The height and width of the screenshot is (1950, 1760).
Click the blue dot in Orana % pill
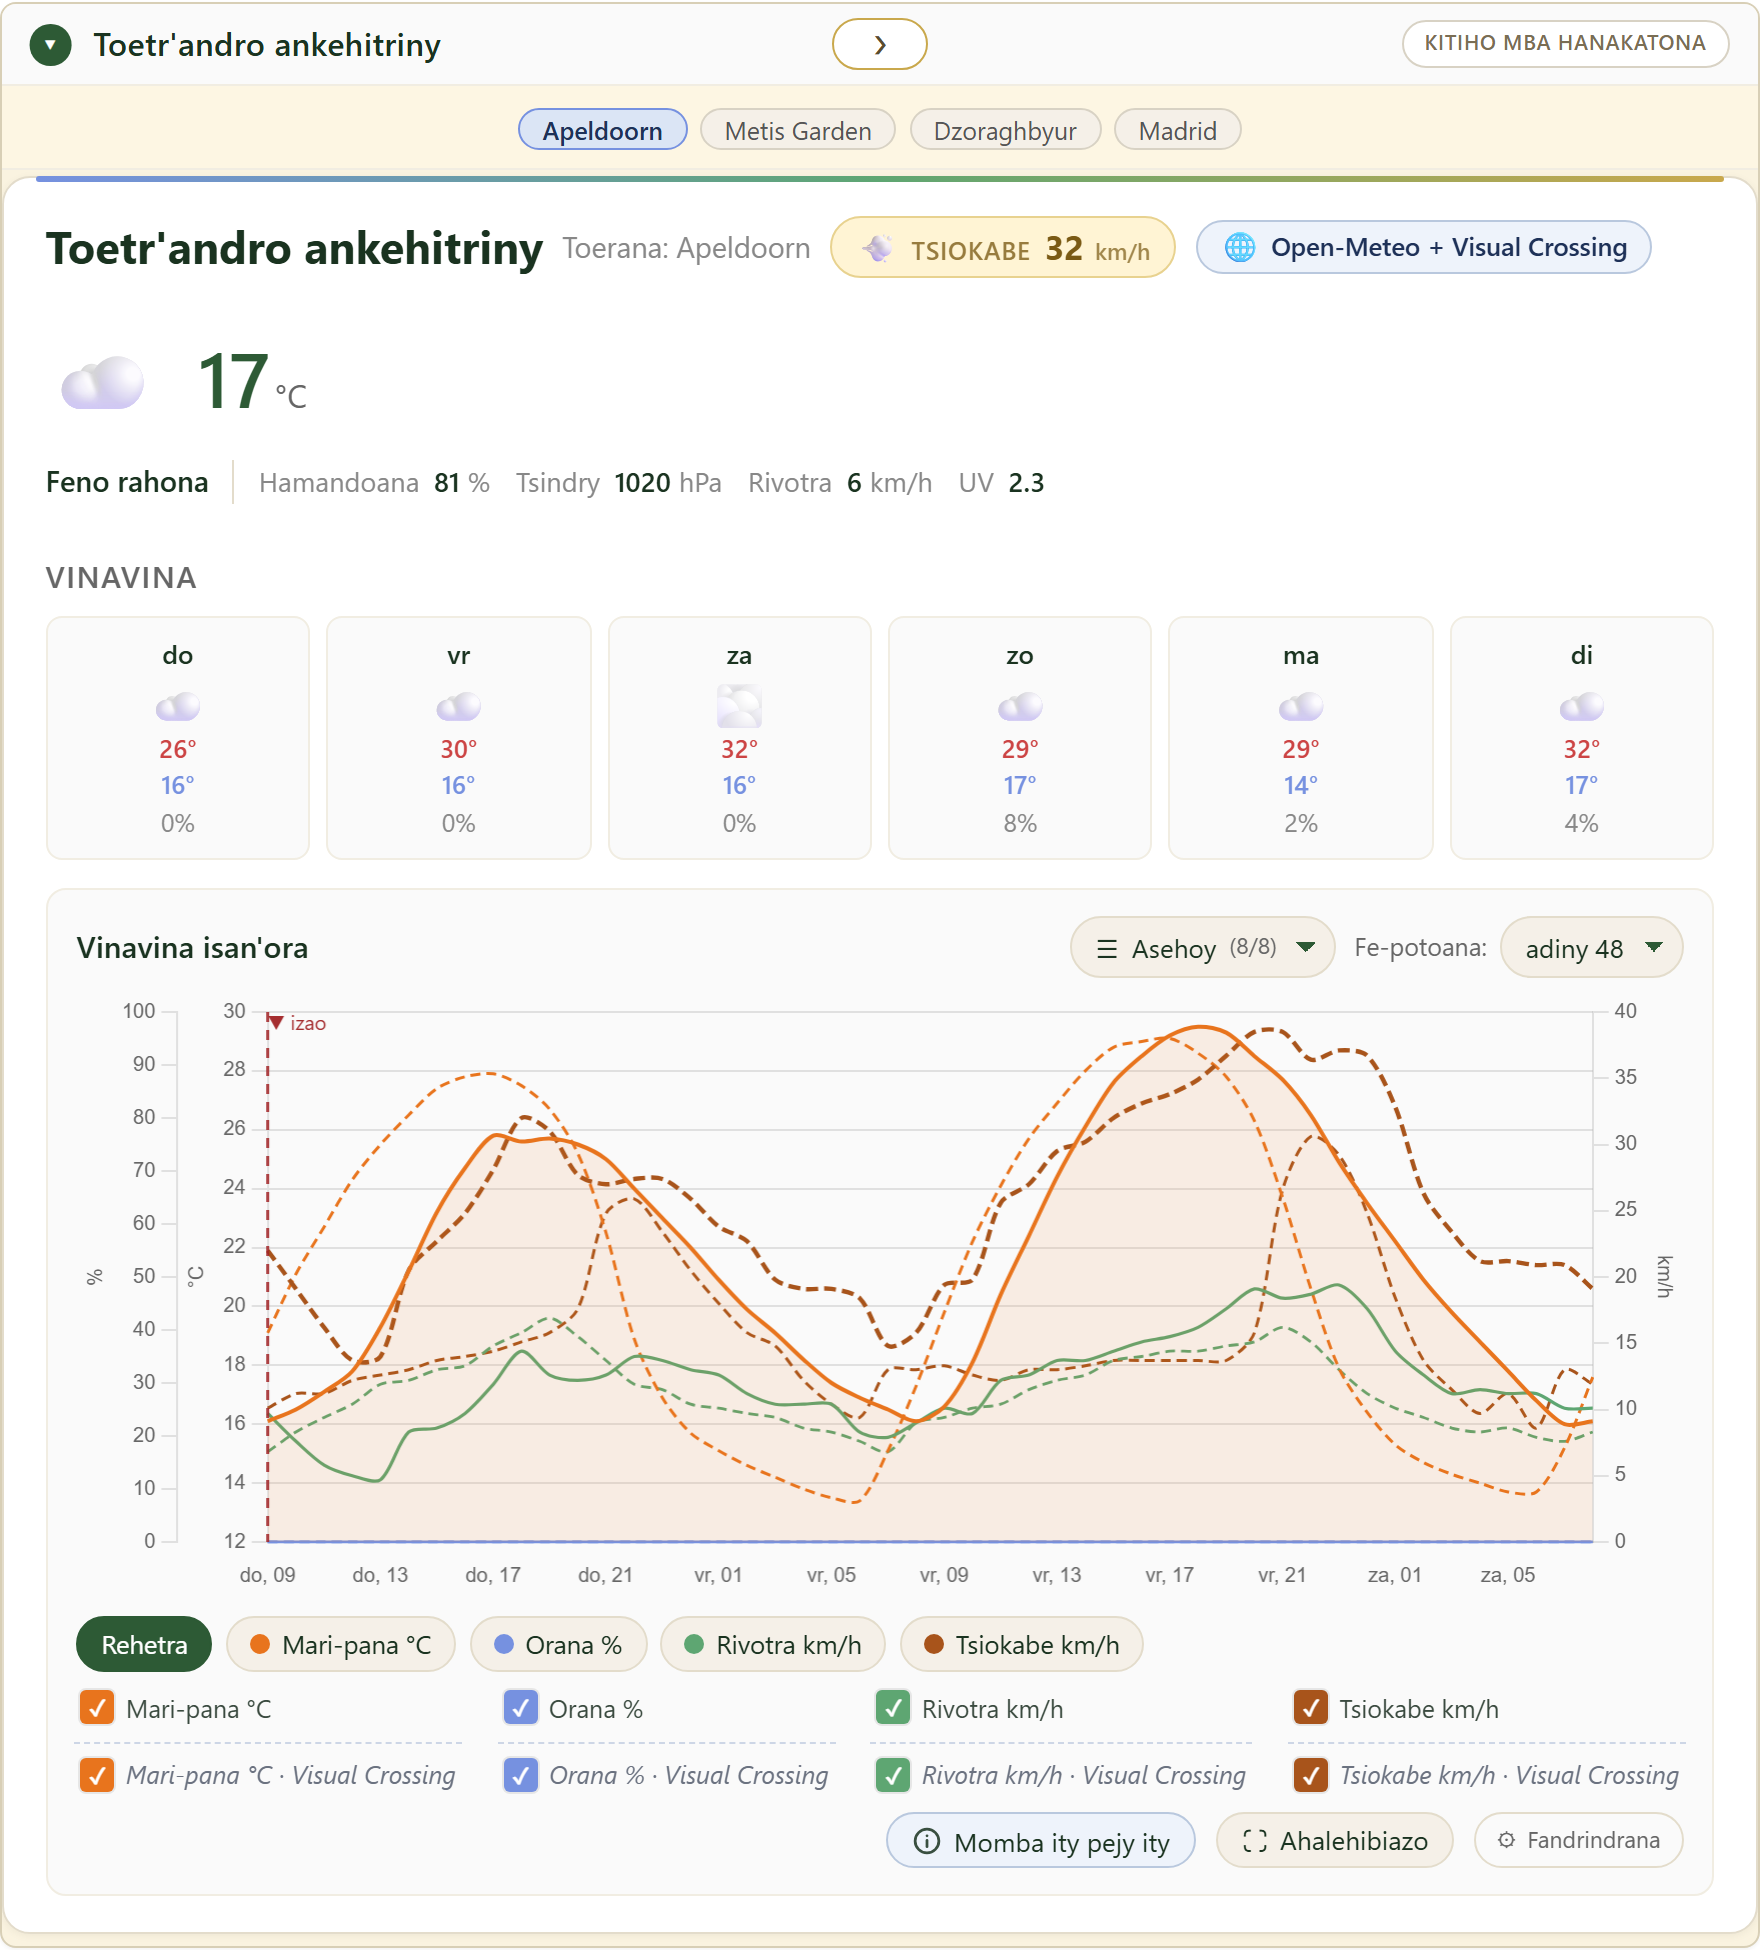pyautogui.click(x=504, y=1644)
